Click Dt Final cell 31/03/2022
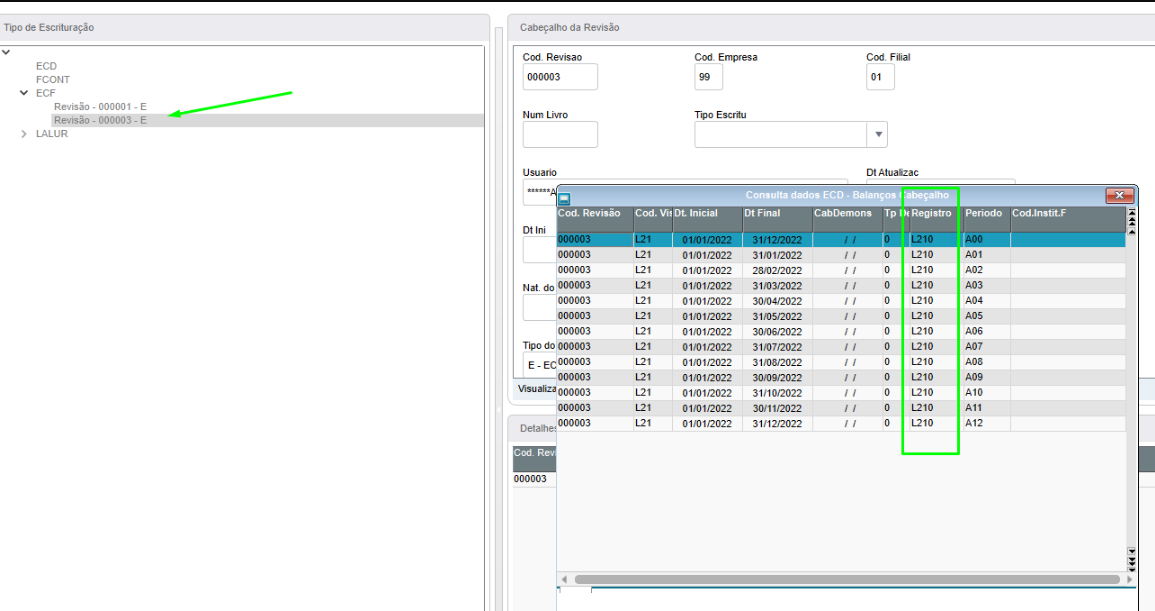The image size is (1155, 611). (x=777, y=286)
